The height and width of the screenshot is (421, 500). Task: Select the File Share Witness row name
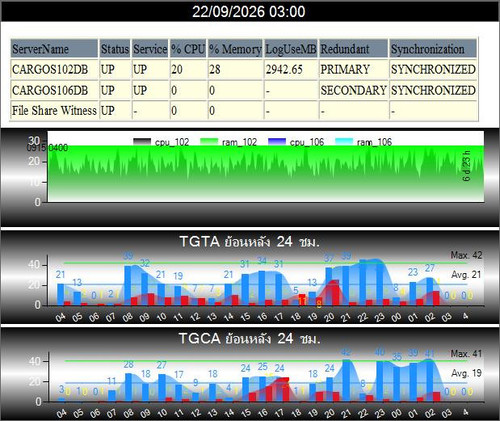click(x=54, y=110)
